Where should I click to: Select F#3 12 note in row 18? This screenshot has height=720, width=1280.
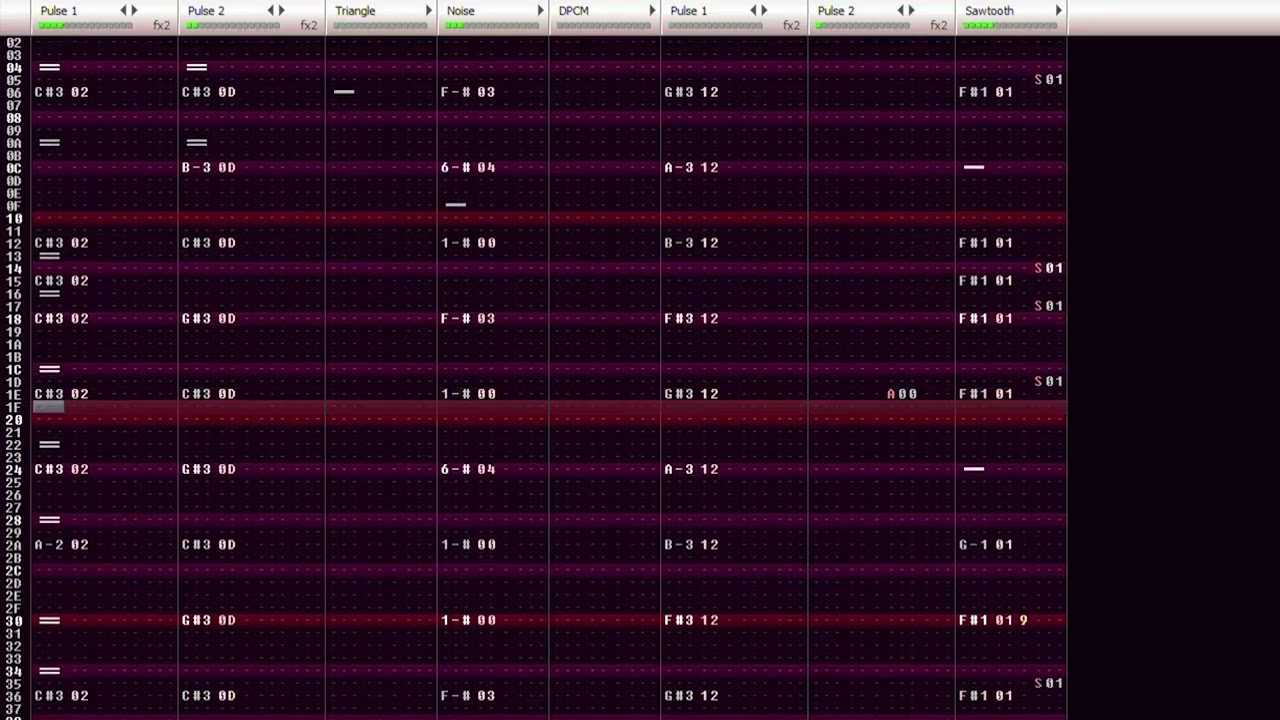pyautogui.click(x=691, y=318)
